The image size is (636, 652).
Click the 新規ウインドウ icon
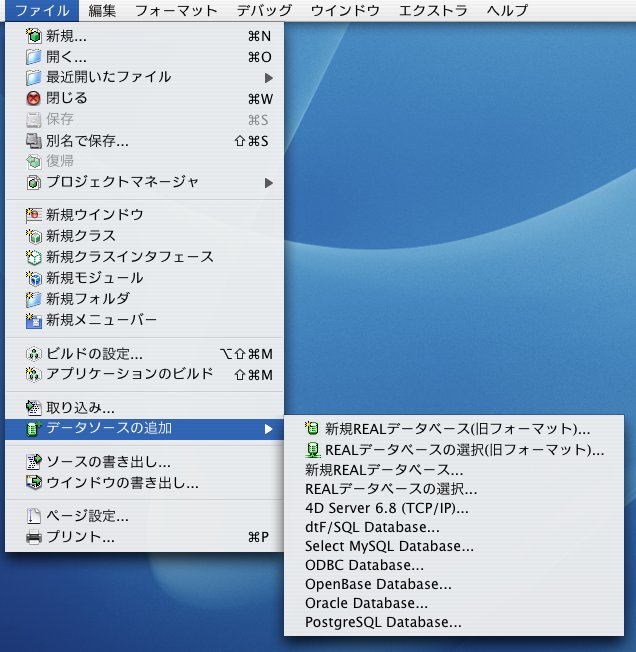[x=34, y=215]
